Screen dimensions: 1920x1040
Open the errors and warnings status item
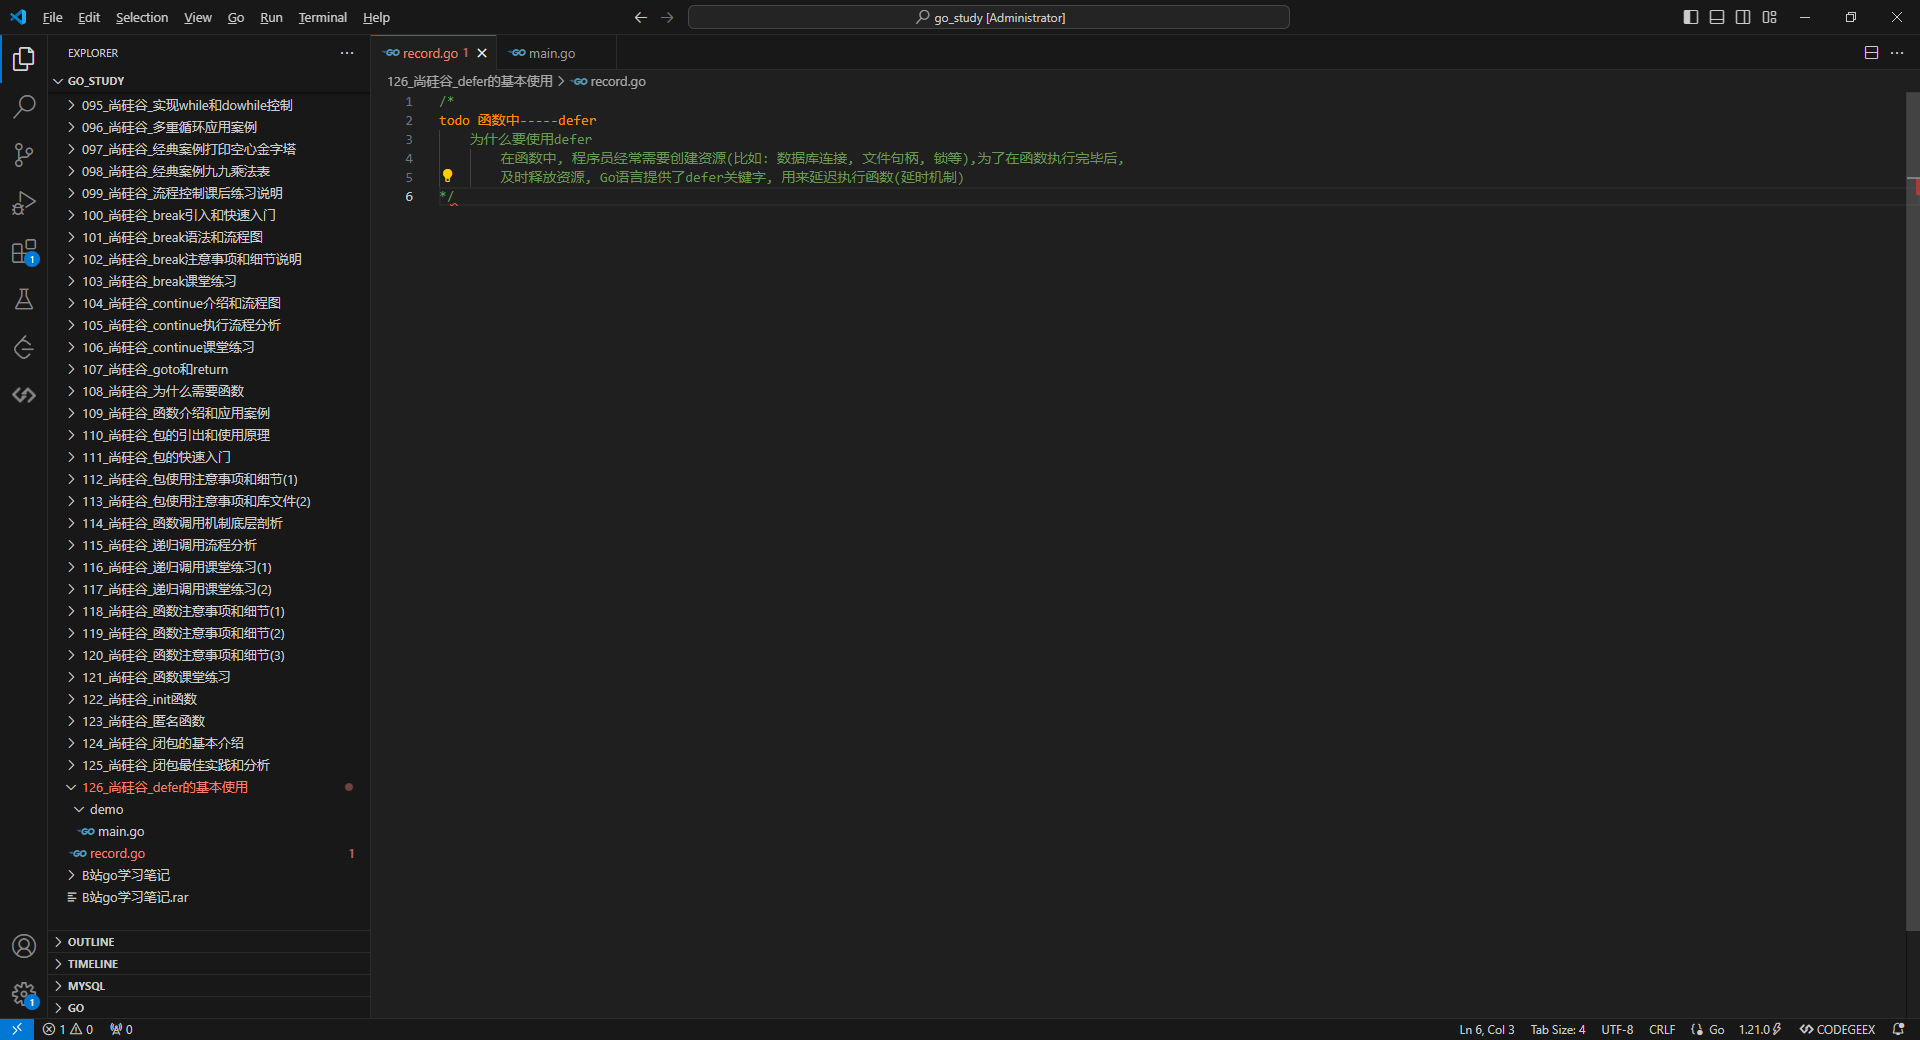(x=68, y=1029)
